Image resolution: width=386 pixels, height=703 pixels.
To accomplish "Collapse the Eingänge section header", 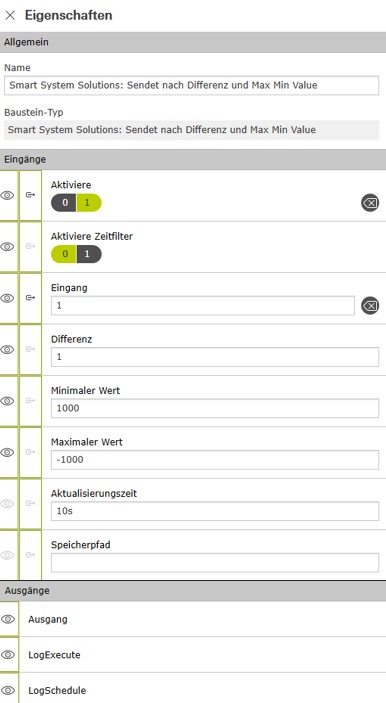I will click(193, 159).
